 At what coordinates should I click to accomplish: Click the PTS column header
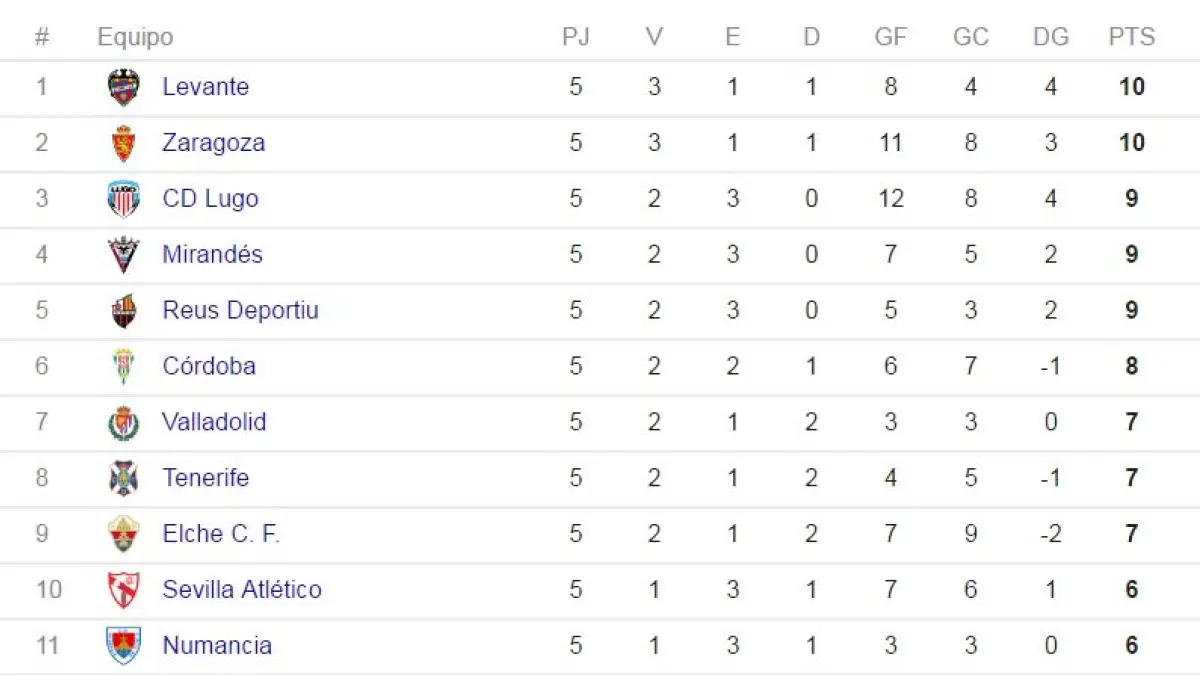pos(1131,38)
